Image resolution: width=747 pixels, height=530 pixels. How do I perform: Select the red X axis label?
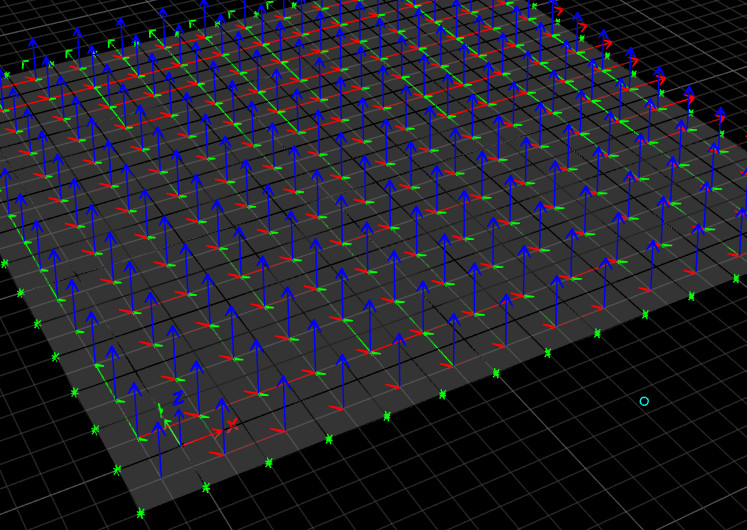pos(232,424)
